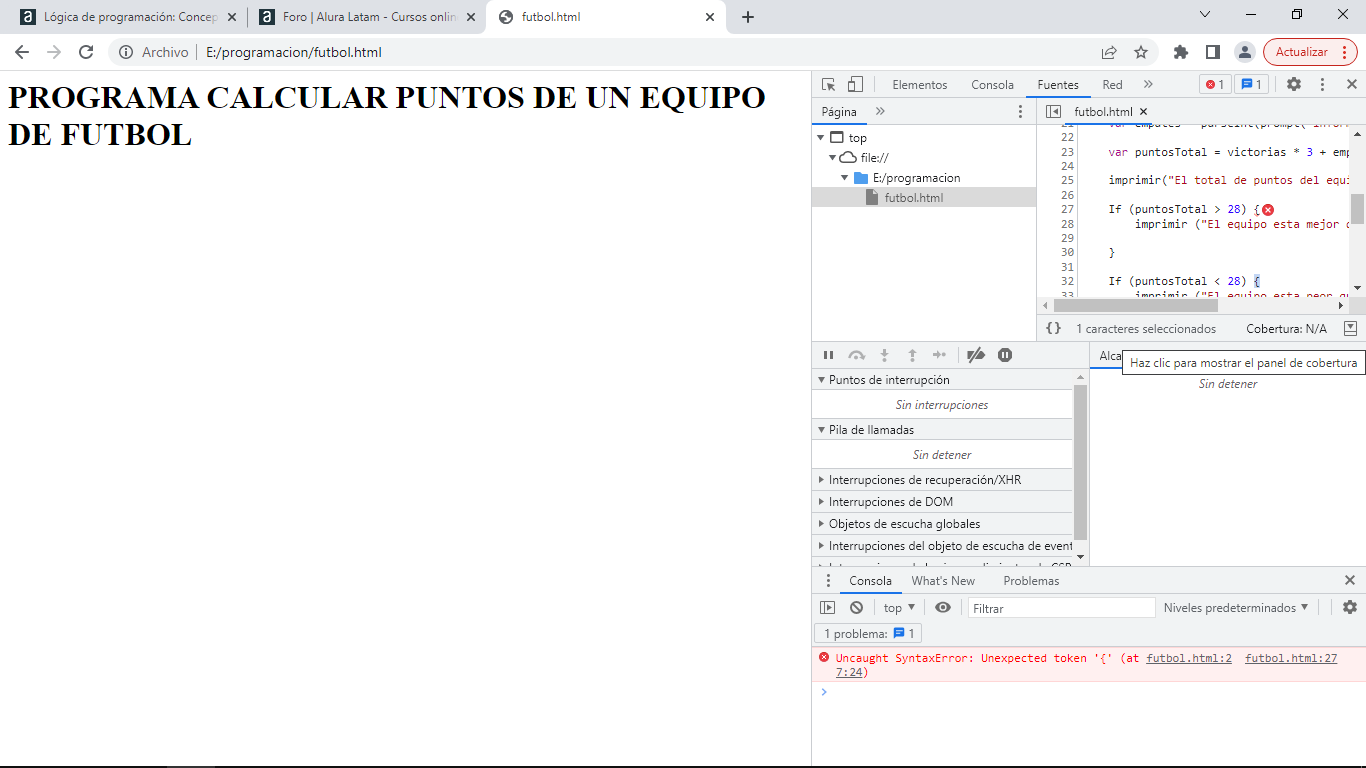The width and height of the screenshot is (1366, 768).
Task: Reload the page in Chrome
Action: point(86,52)
